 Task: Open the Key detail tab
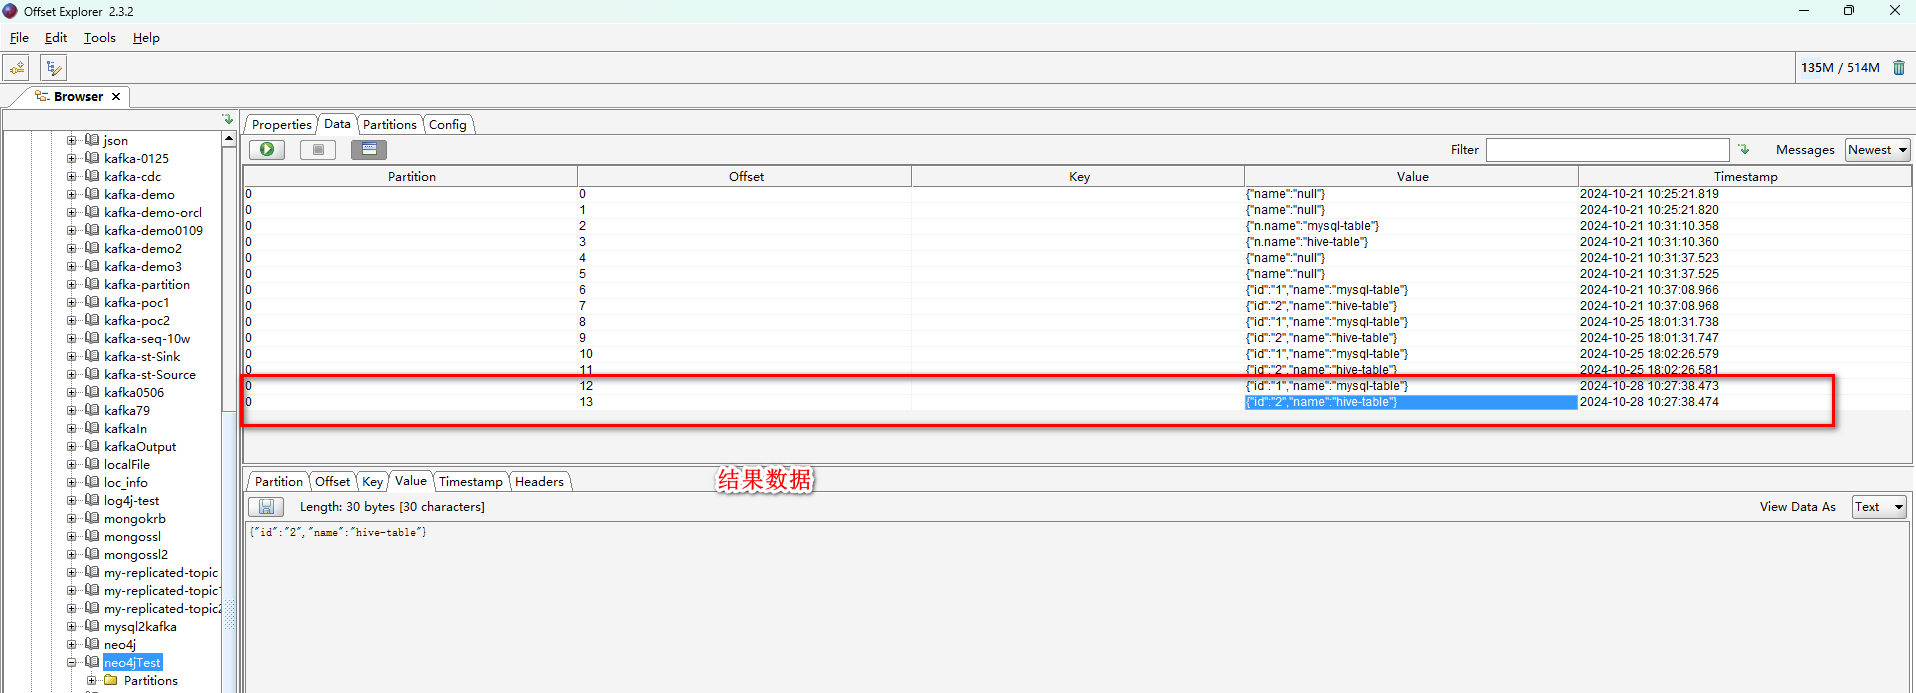tap(372, 482)
